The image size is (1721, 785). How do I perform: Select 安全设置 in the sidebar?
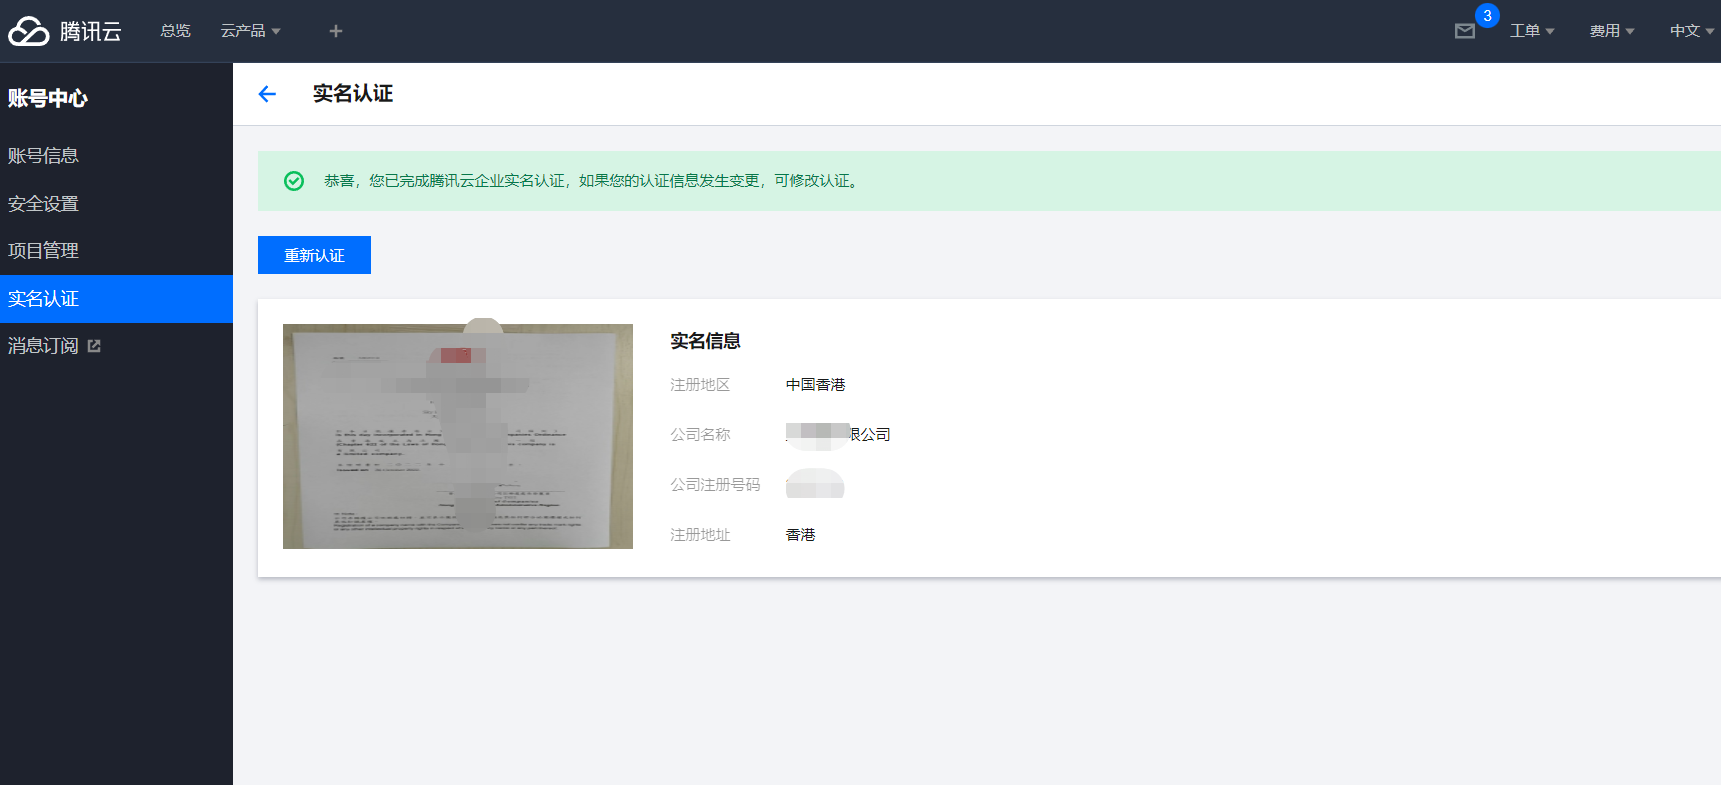coord(116,204)
